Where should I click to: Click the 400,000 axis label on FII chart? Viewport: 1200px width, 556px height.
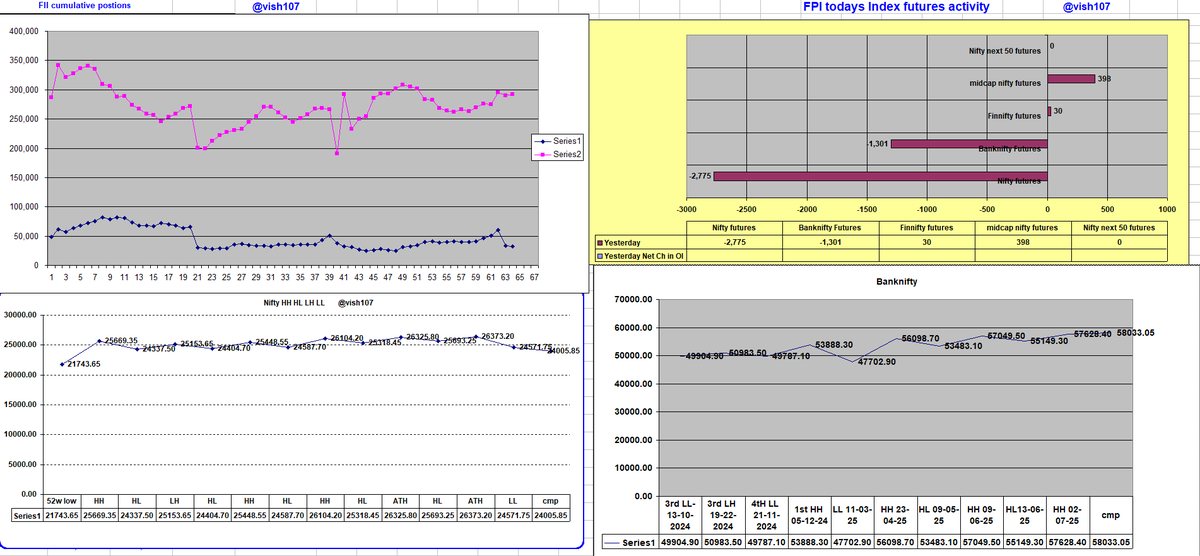coord(24,32)
